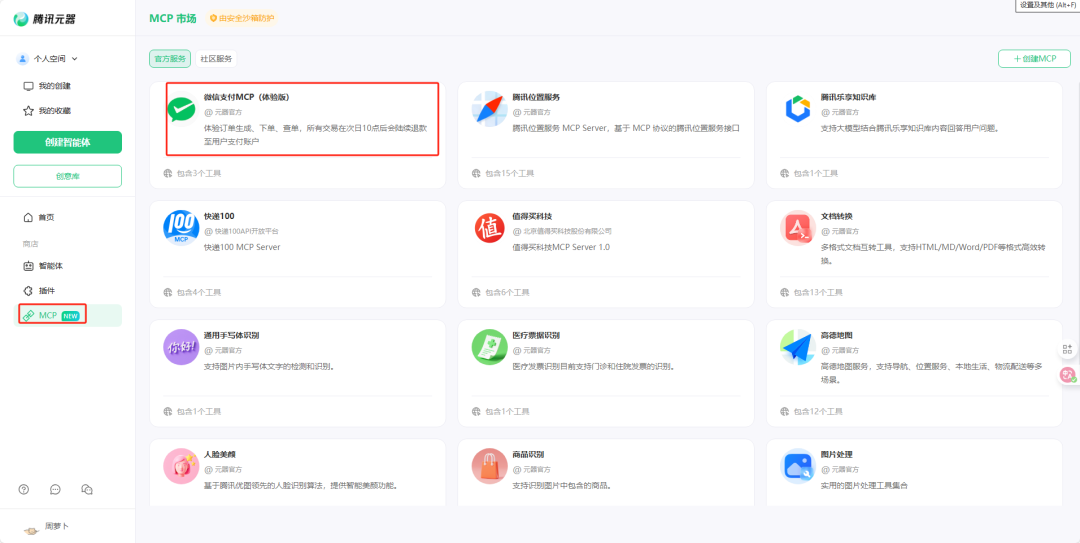Click the 创建智能体 green button
The height and width of the screenshot is (543, 1080).
point(67,142)
